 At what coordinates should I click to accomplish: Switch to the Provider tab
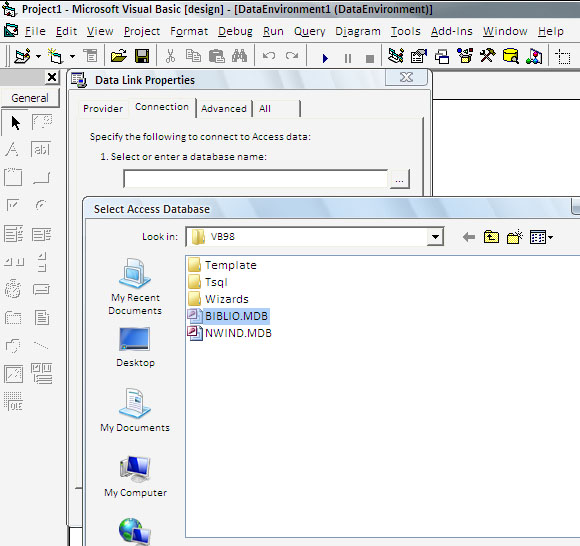click(x=103, y=109)
